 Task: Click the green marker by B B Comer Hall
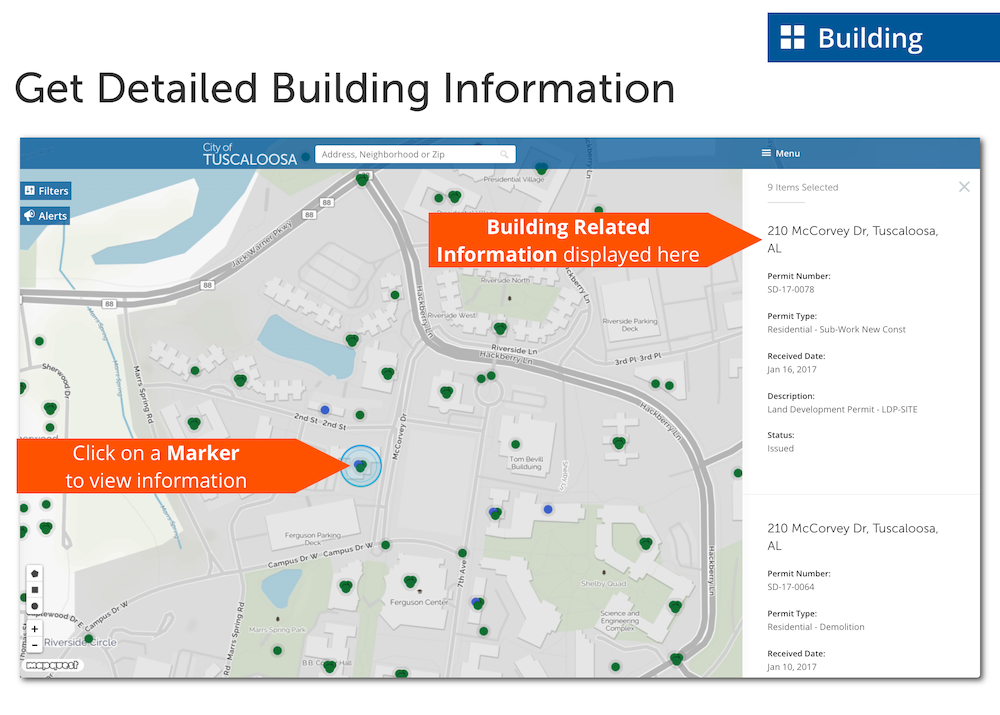tap(329, 667)
